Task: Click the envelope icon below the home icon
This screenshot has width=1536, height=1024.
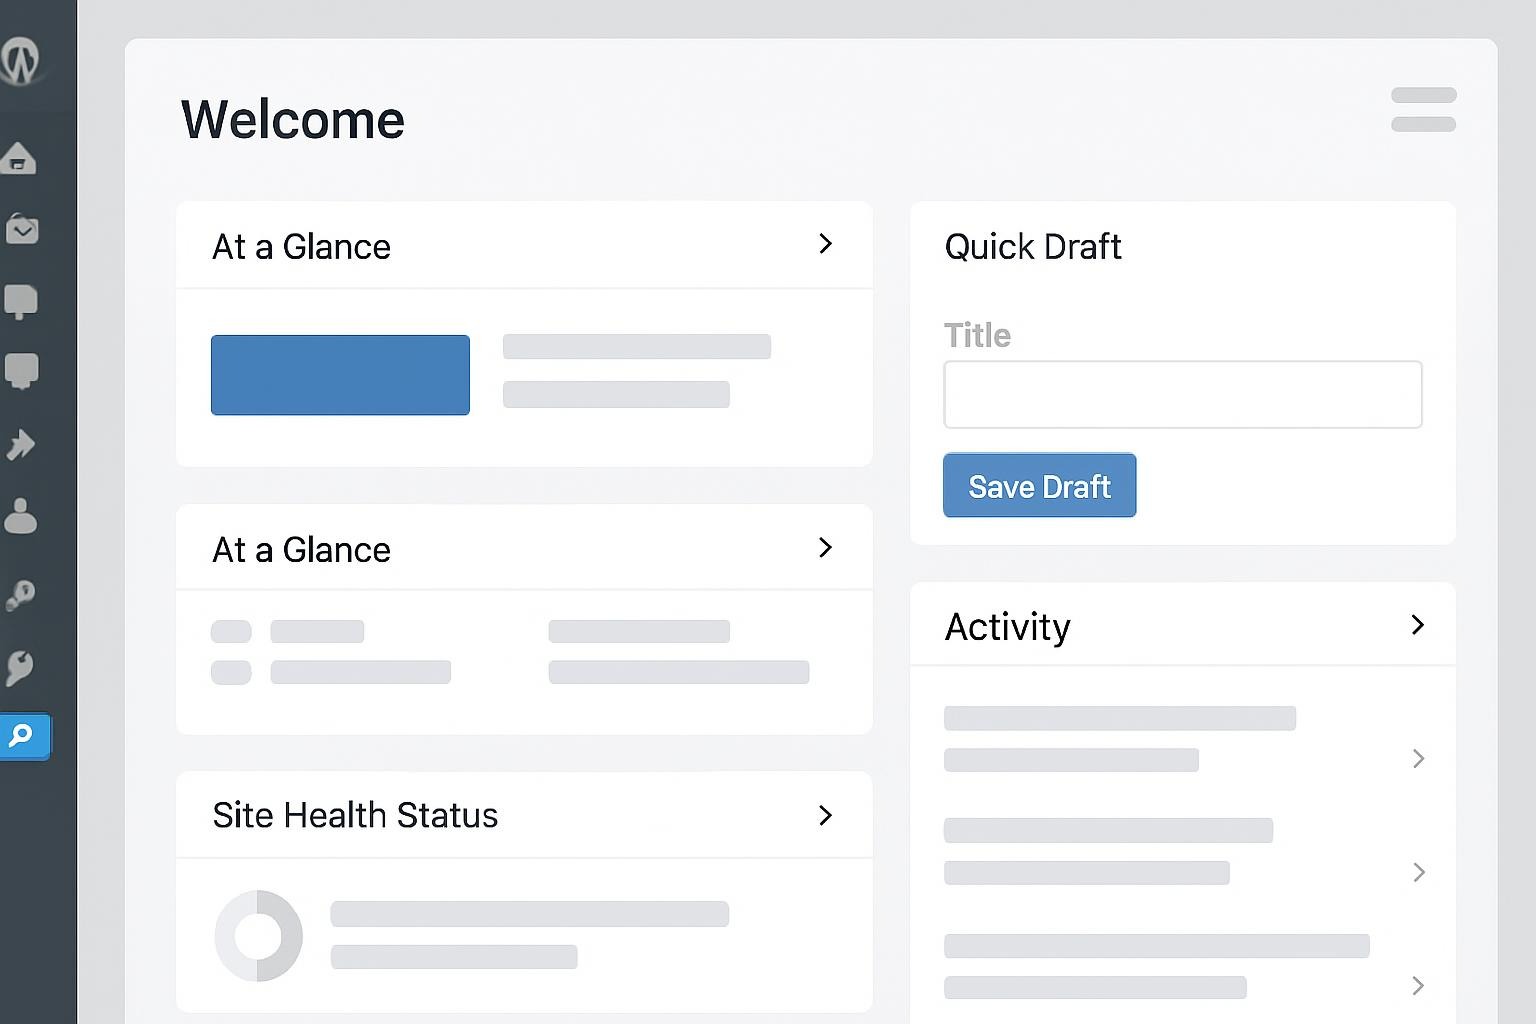Action: pos(21,229)
